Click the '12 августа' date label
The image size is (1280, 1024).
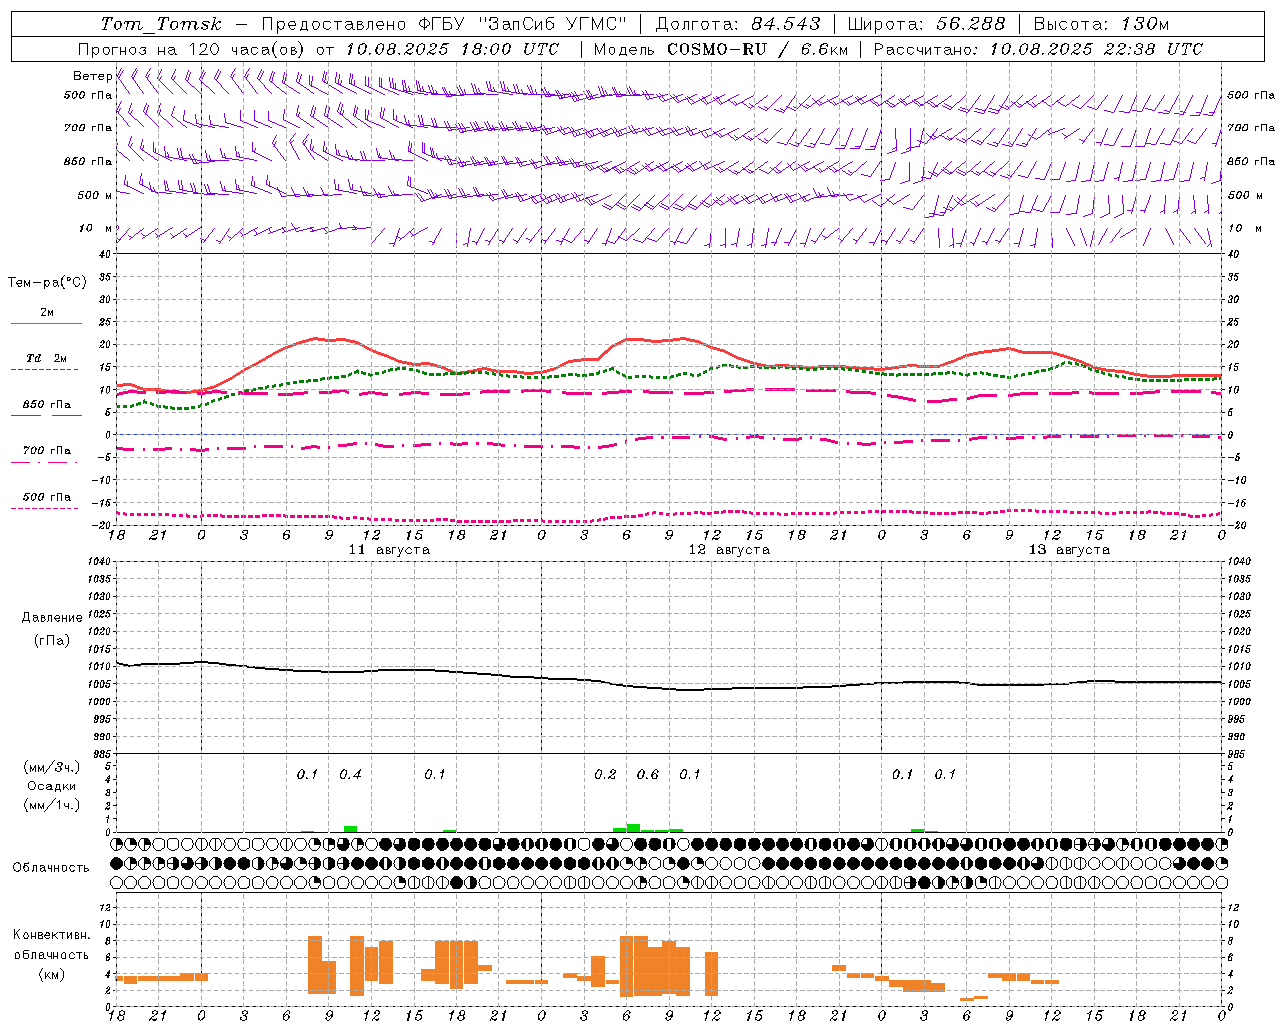(729, 550)
